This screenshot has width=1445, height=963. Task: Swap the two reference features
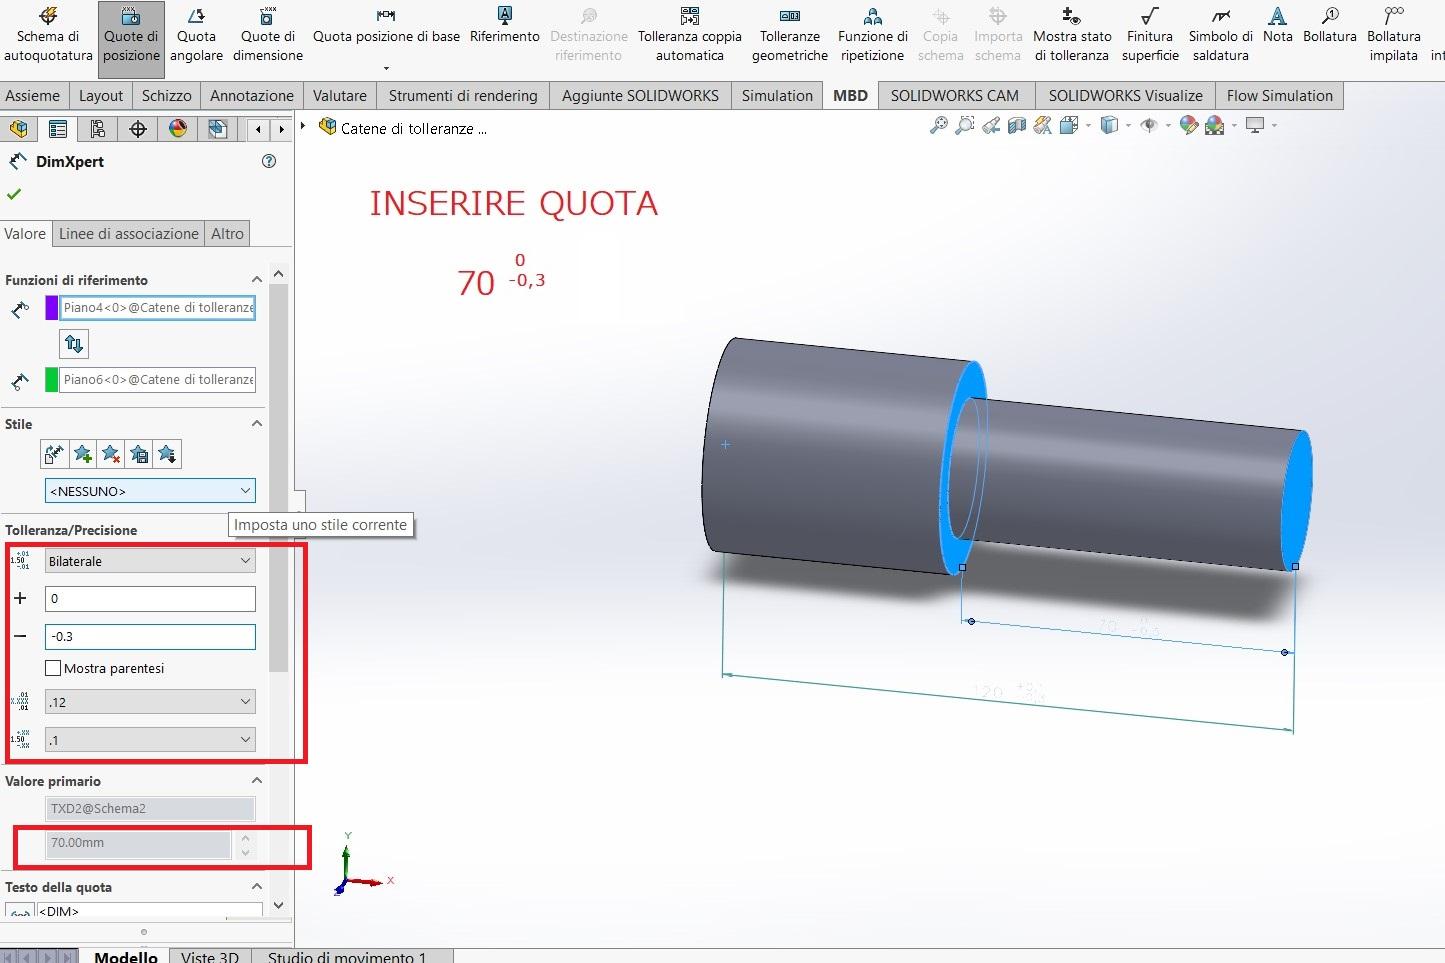74,344
